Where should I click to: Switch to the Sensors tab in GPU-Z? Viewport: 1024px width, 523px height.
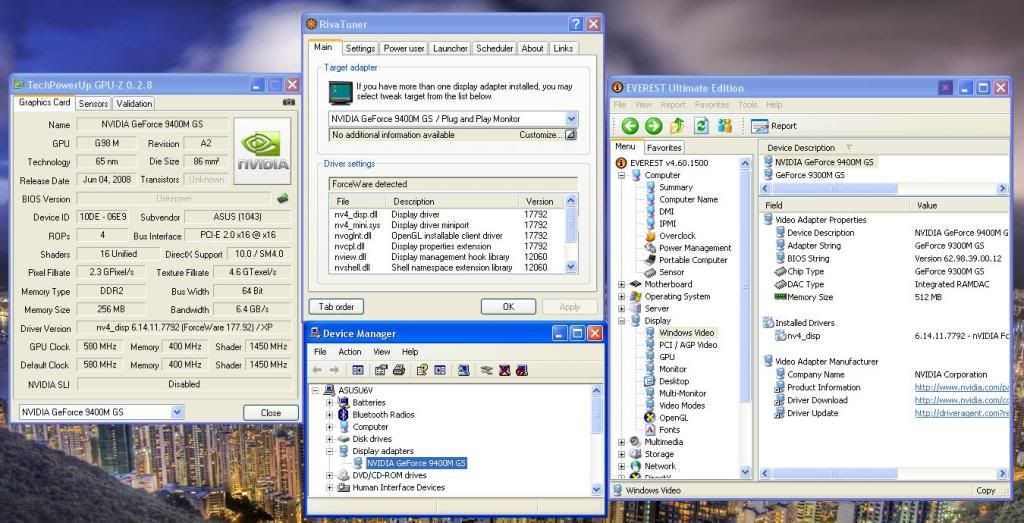tap(93, 103)
